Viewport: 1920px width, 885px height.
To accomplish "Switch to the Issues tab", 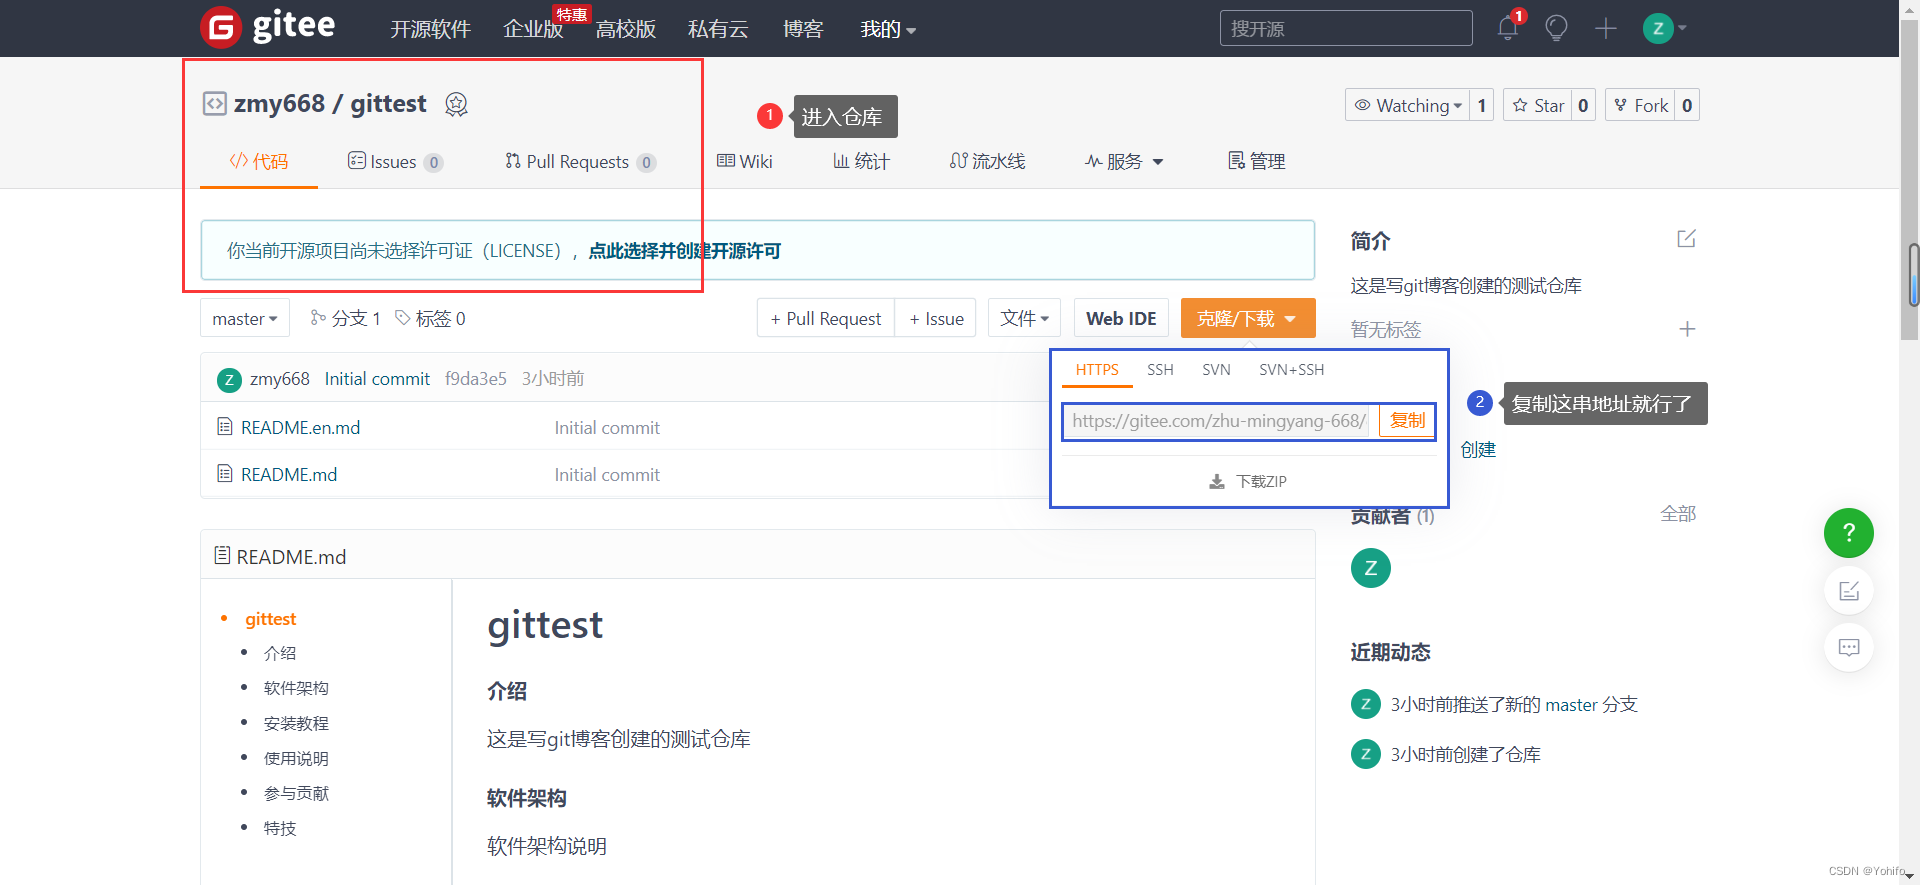I will click(x=395, y=161).
